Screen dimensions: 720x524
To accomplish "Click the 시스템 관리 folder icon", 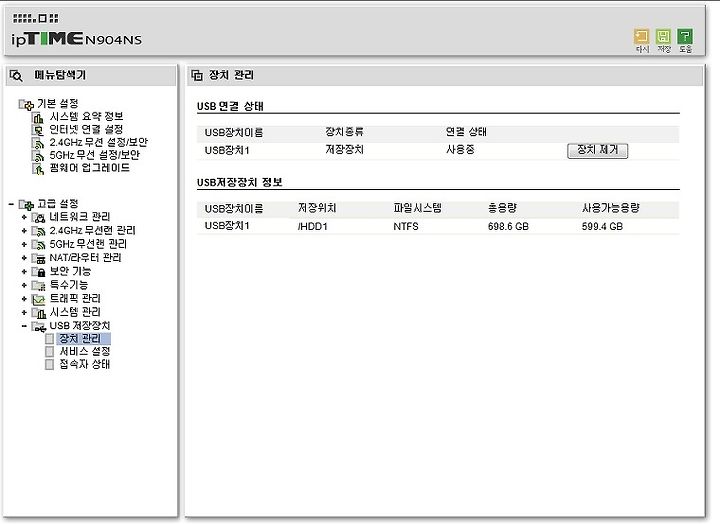I will point(38,313).
